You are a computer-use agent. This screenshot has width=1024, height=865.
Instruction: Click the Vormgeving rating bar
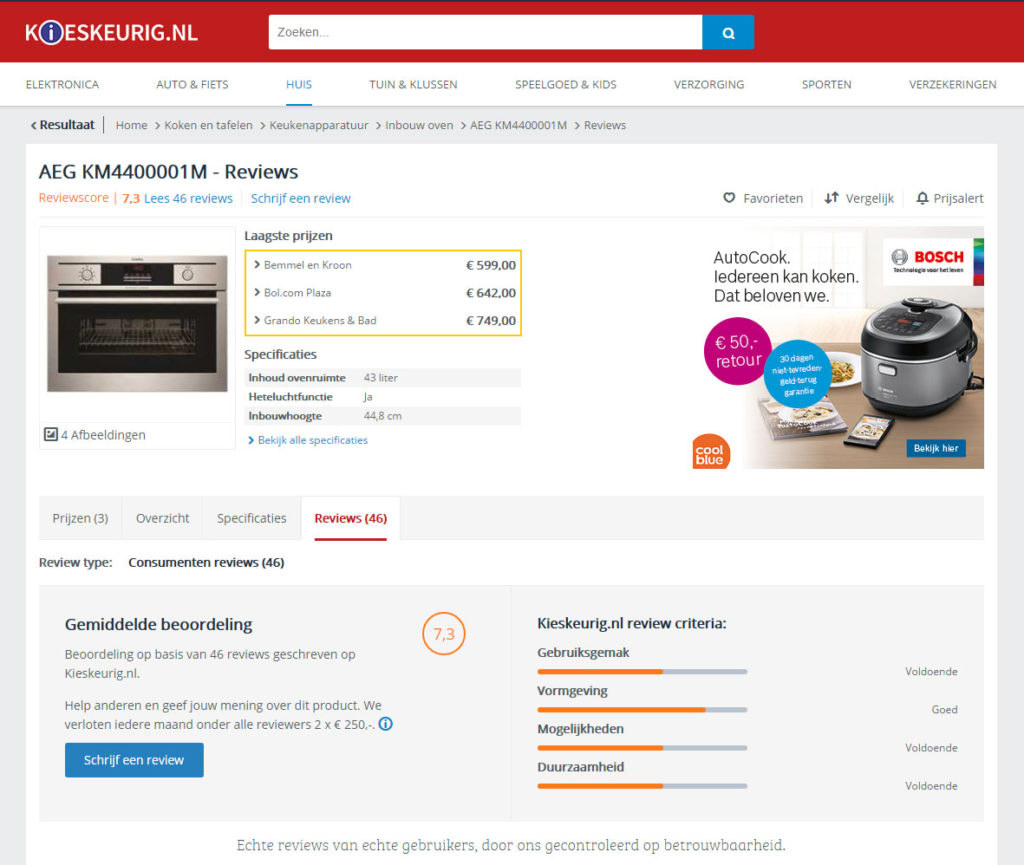pos(642,710)
